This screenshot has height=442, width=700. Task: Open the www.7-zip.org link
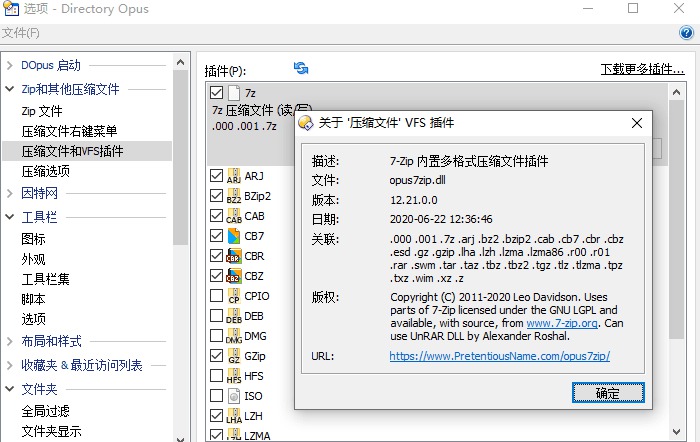pos(562,323)
